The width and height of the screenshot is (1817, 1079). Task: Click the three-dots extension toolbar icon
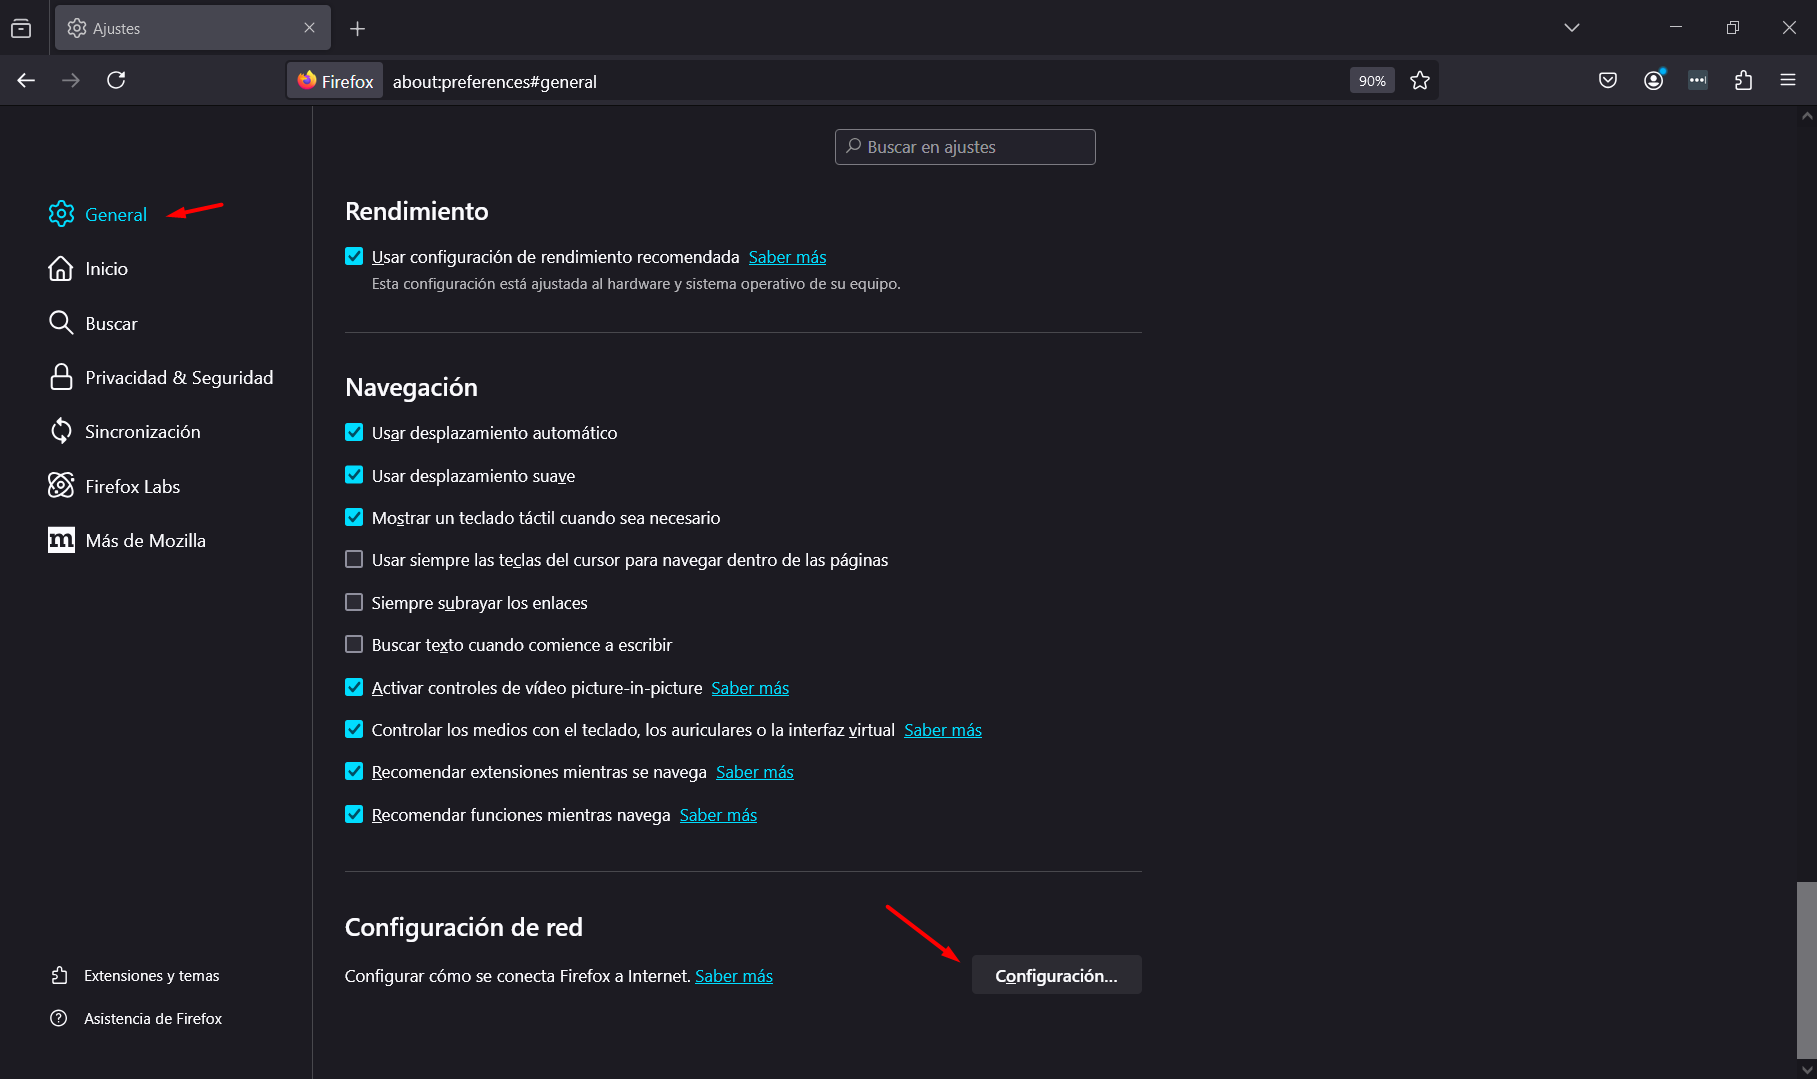pos(1698,80)
